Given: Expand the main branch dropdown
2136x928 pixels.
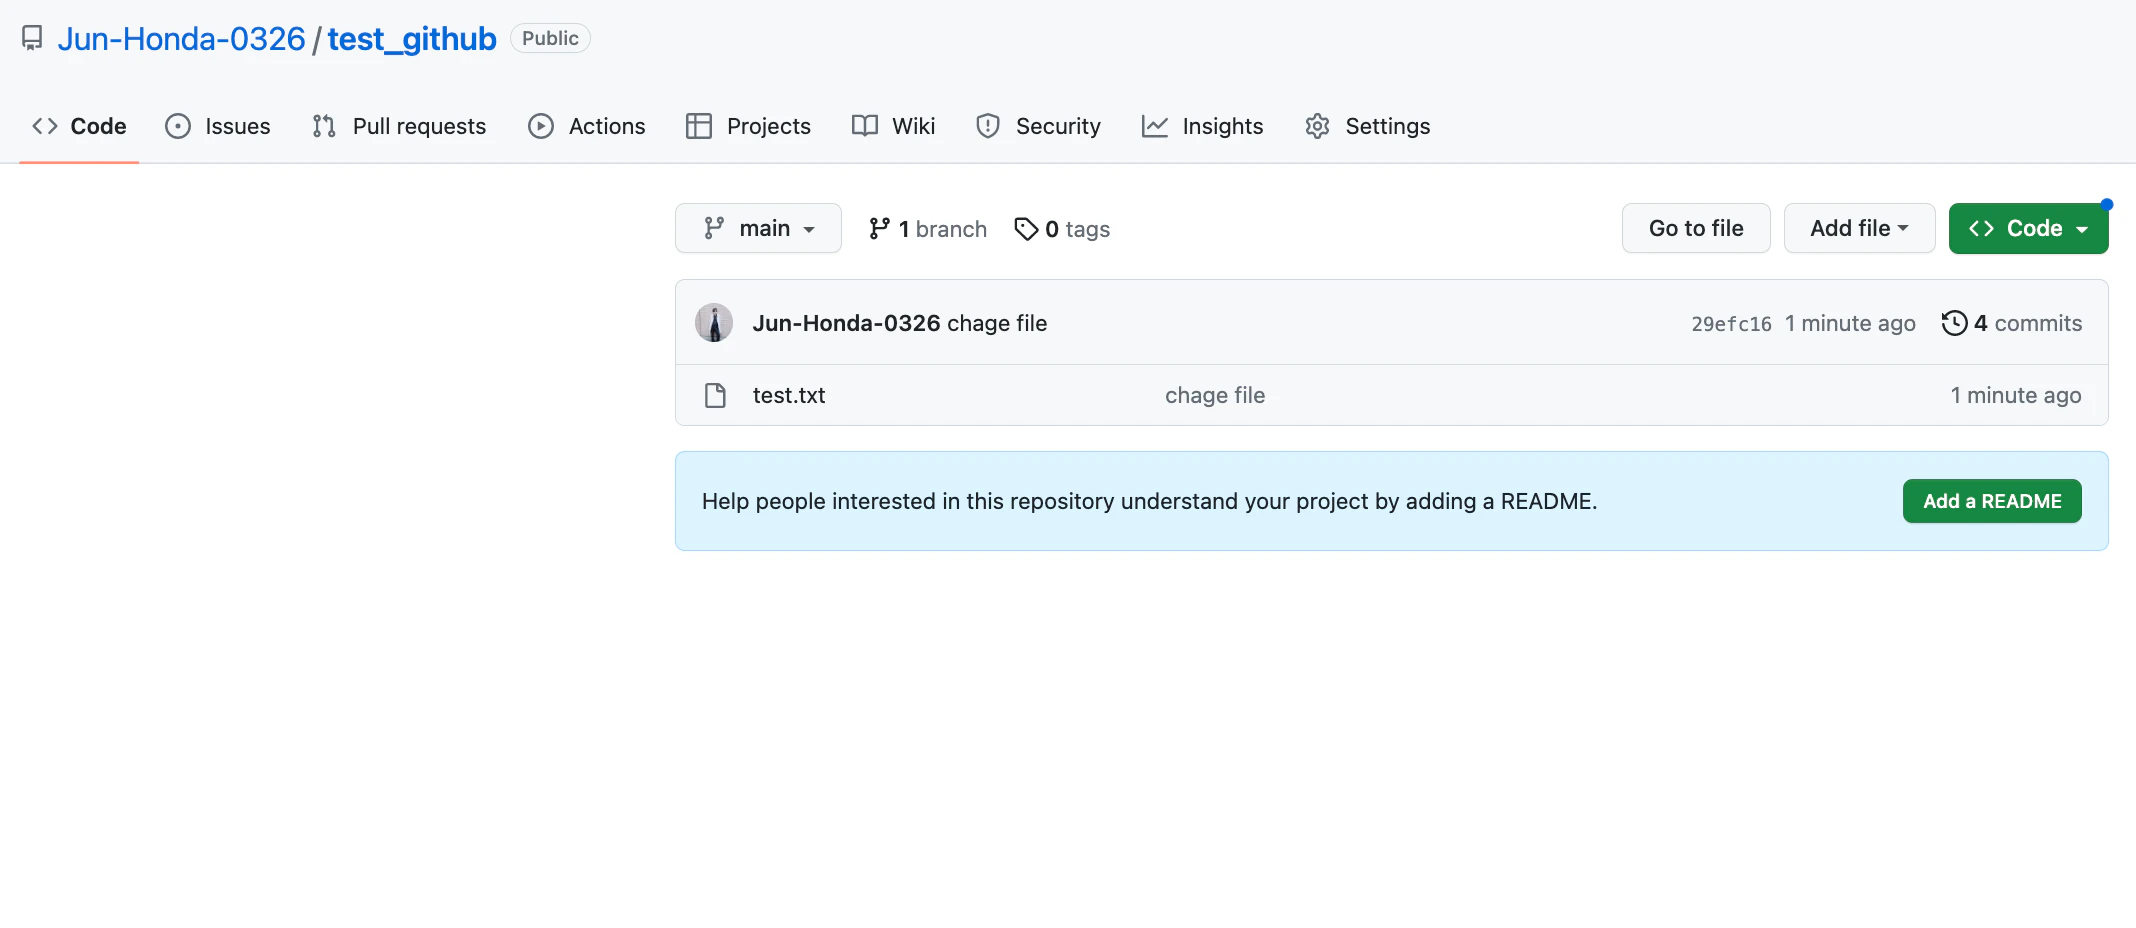Looking at the screenshot, I should [x=758, y=229].
